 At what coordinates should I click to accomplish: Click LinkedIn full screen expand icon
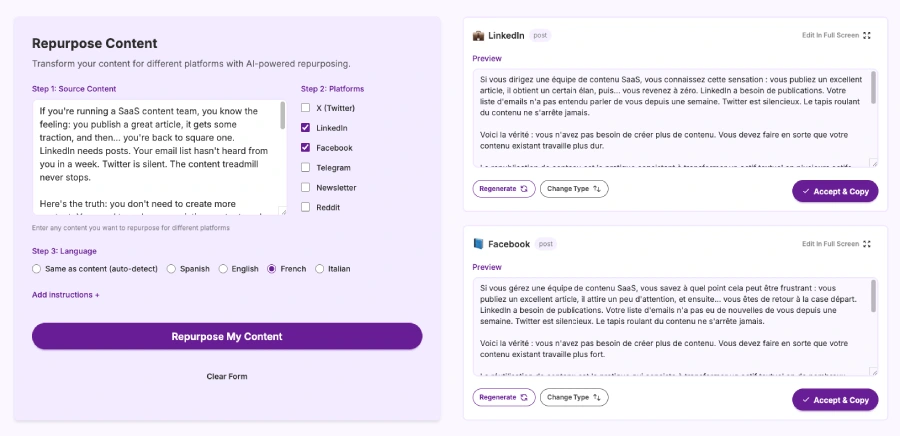867,36
